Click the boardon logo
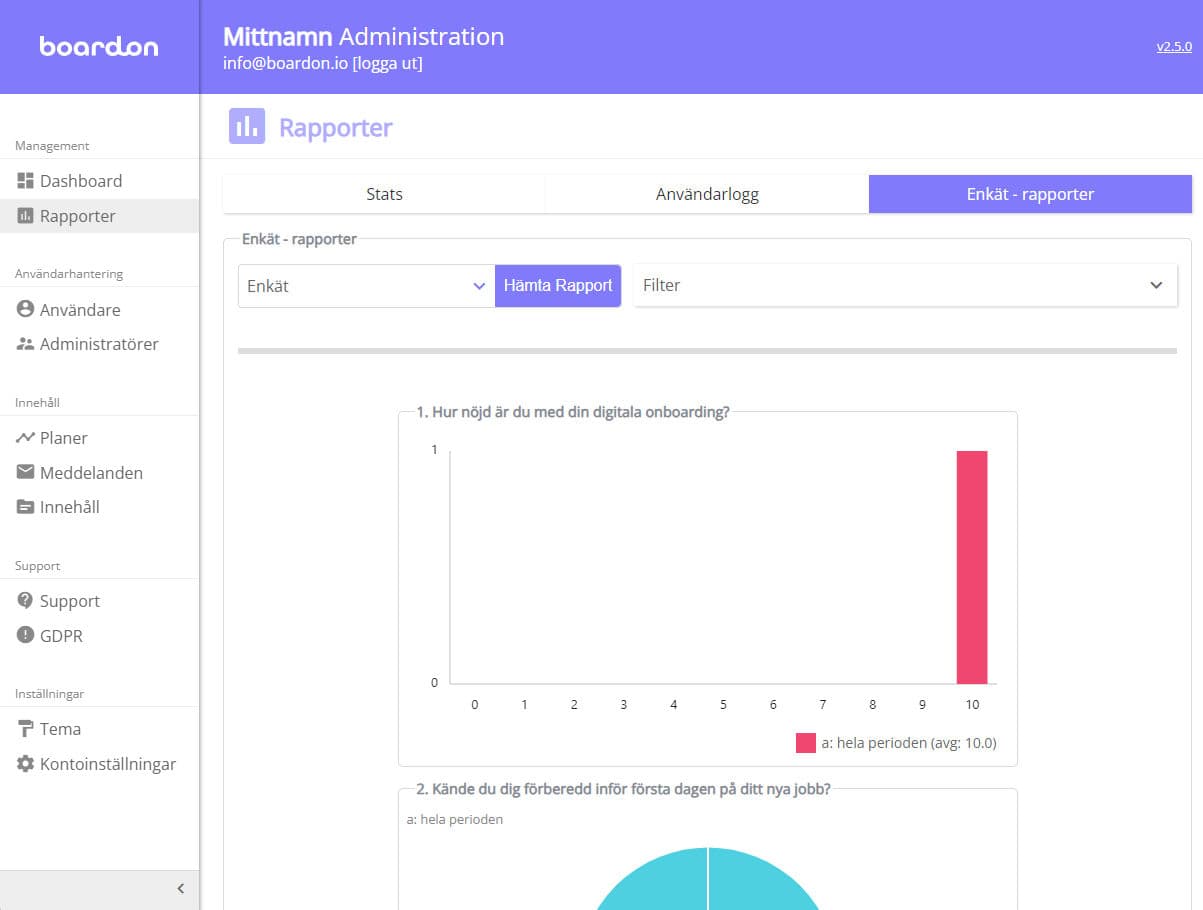The height and width of the screenshot is (910, 1203). point(99,46)
